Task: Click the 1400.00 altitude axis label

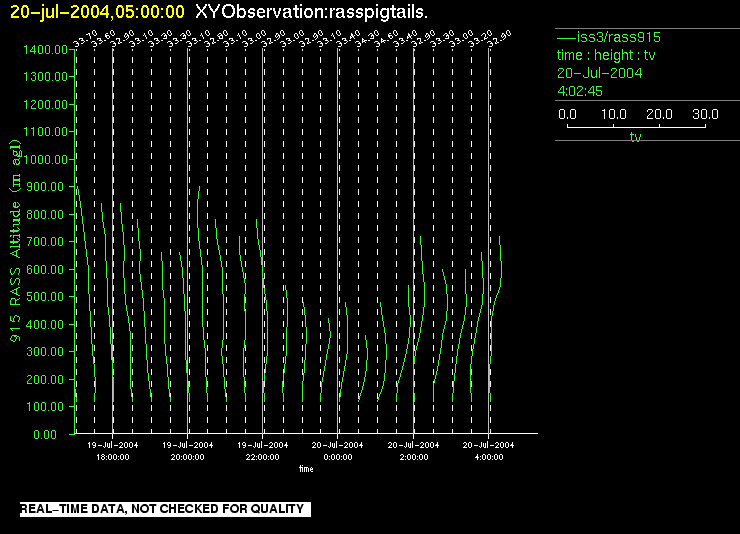Action: click(x=45, y=50)
